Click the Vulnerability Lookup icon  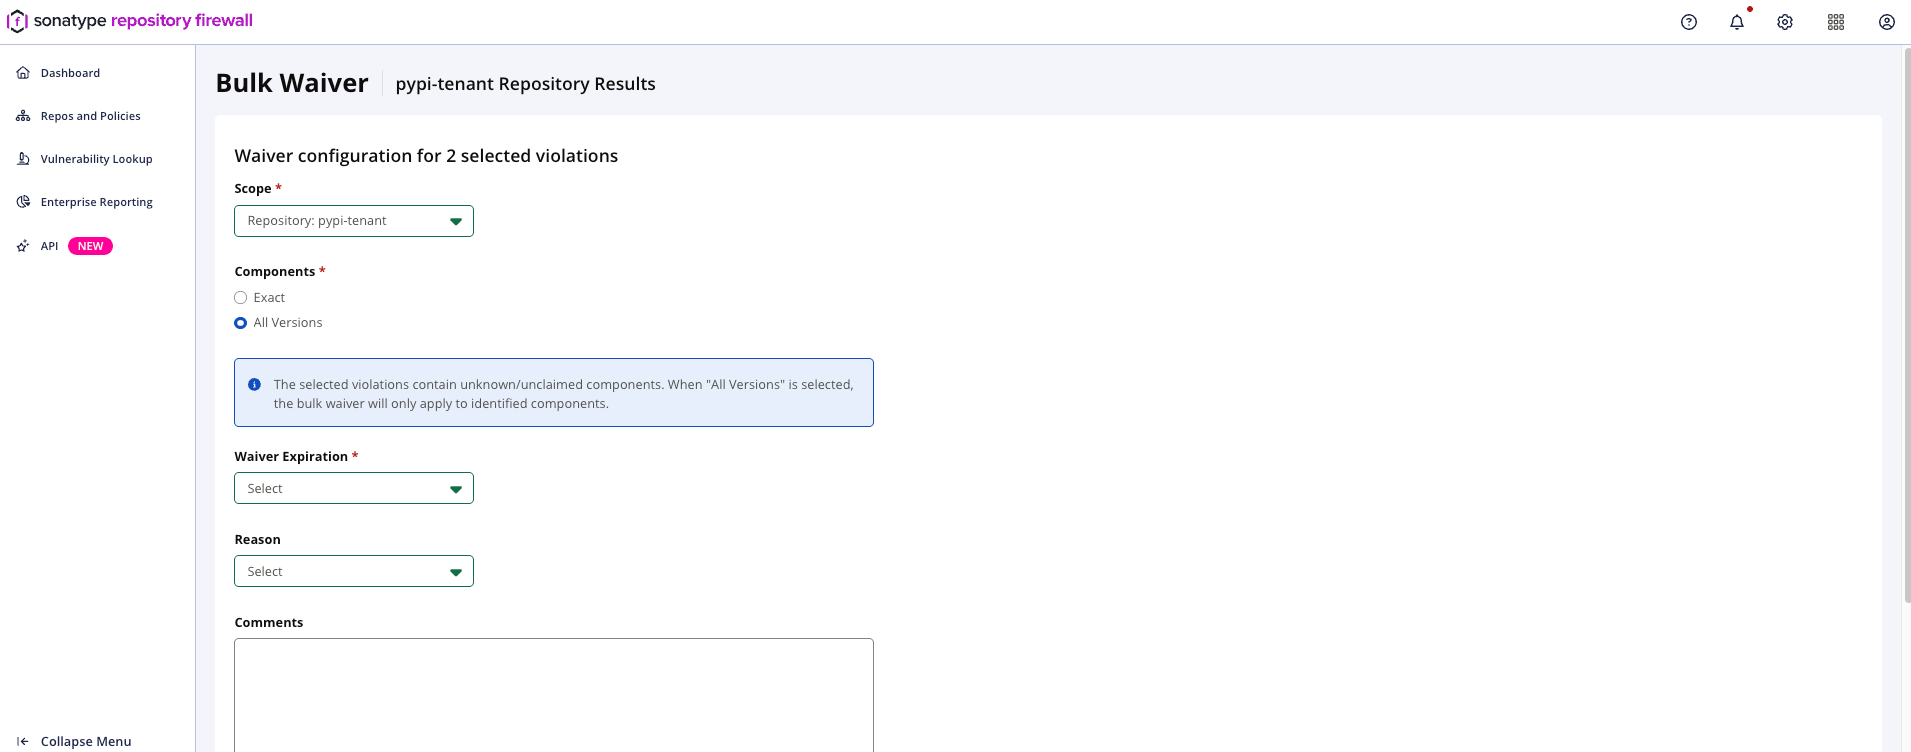23,159
